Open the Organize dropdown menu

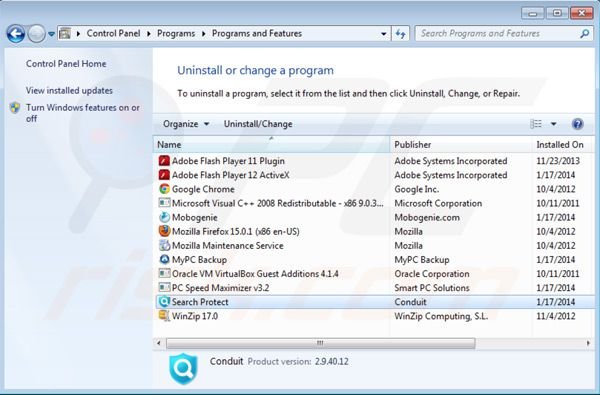coord(186,124)
